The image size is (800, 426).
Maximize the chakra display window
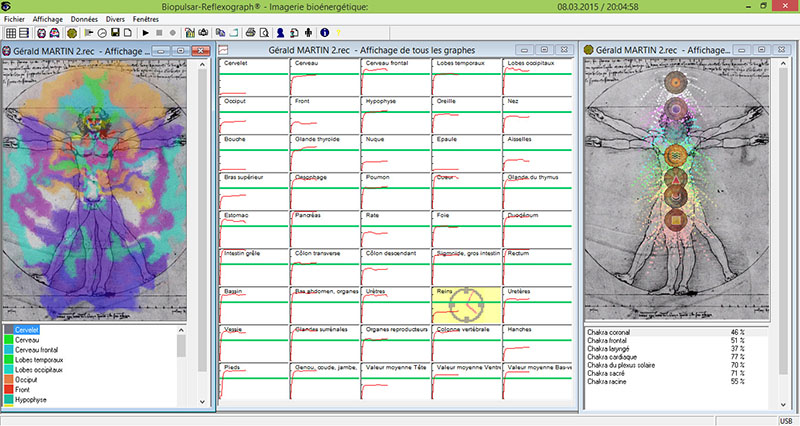761,48
